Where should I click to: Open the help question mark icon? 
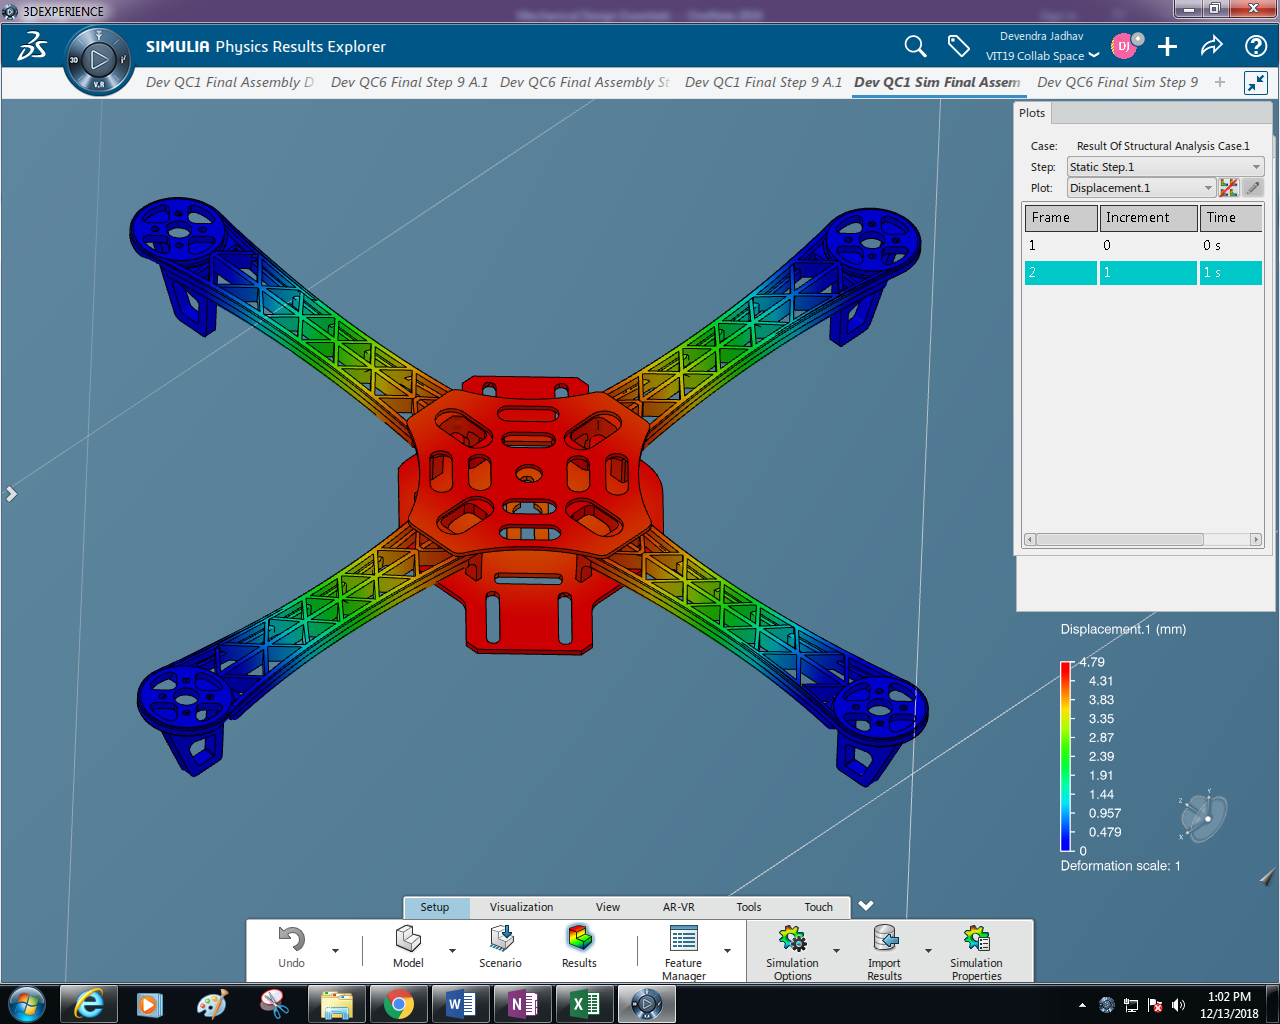click(x=1256, y=46)
